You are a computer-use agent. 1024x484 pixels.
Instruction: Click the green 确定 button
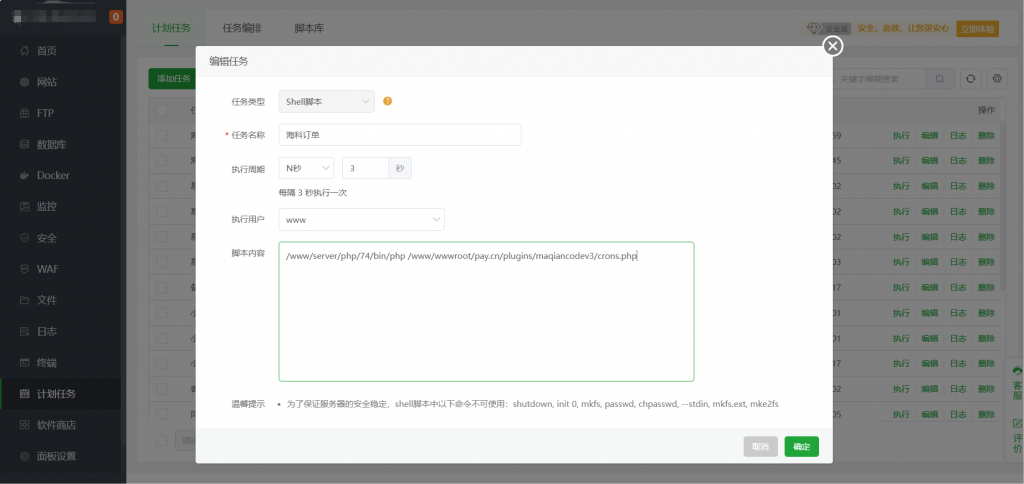pyautogui.click(x=801, y=447)
